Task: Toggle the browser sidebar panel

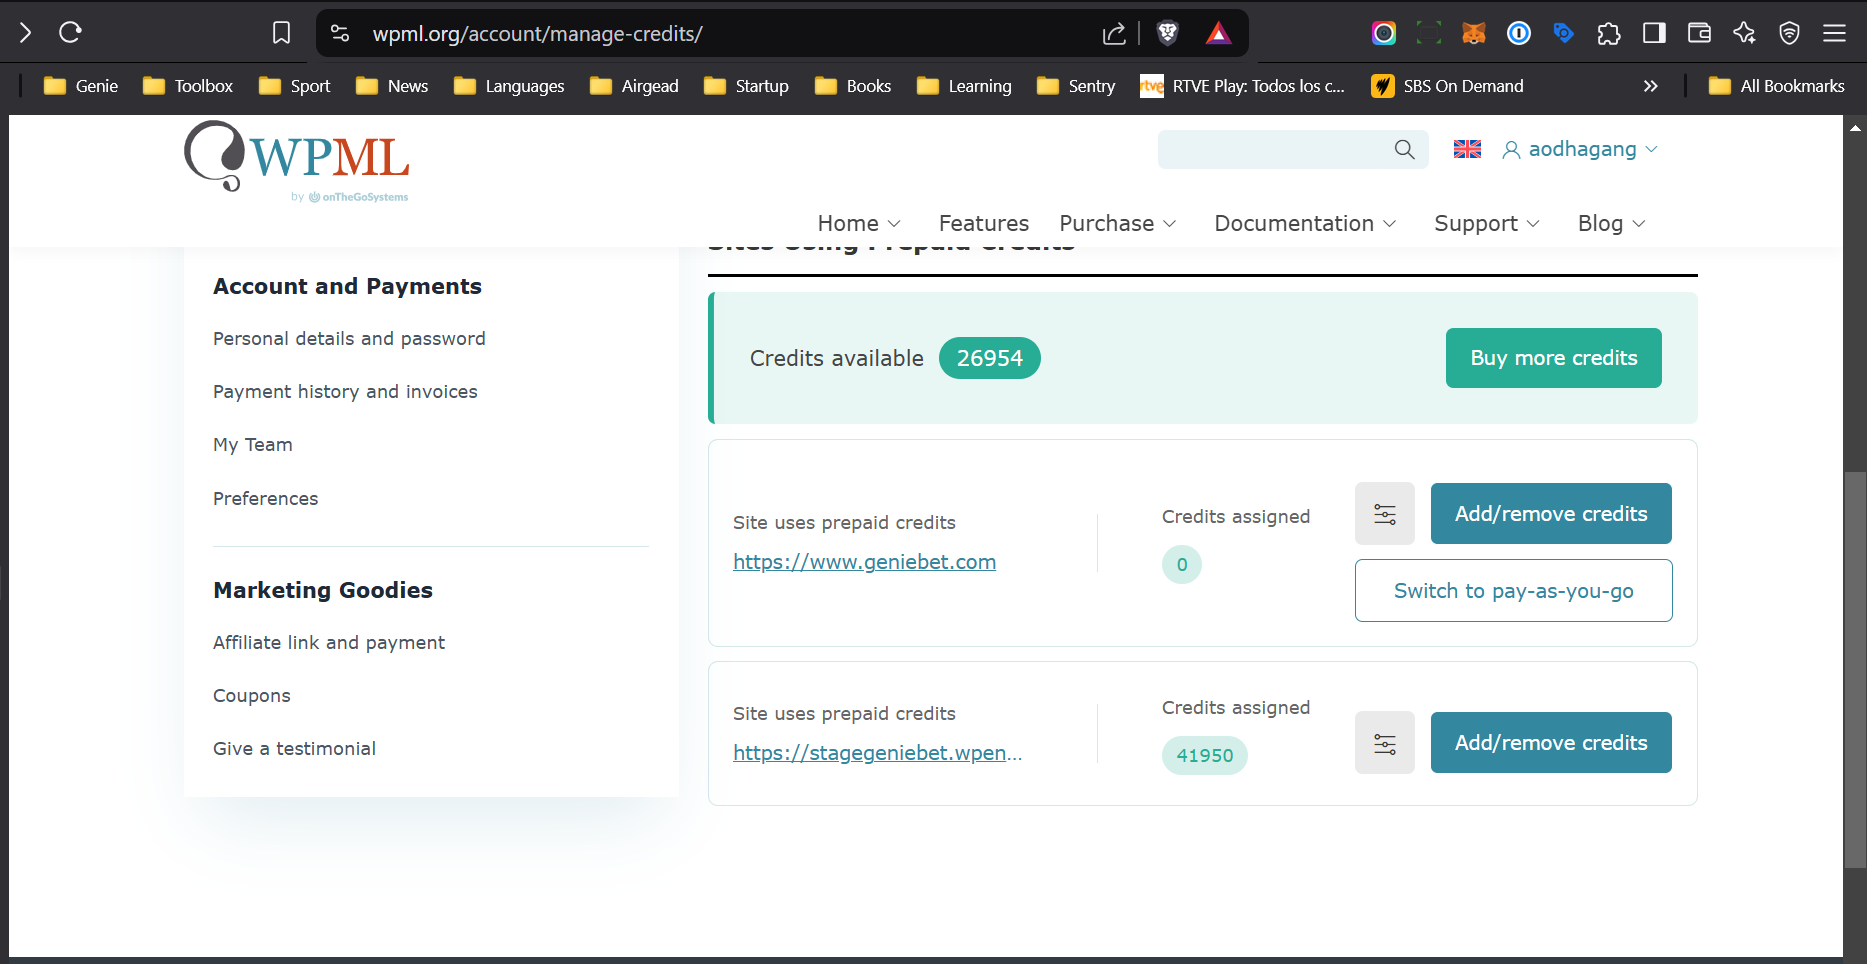Action: (1654, 33)
